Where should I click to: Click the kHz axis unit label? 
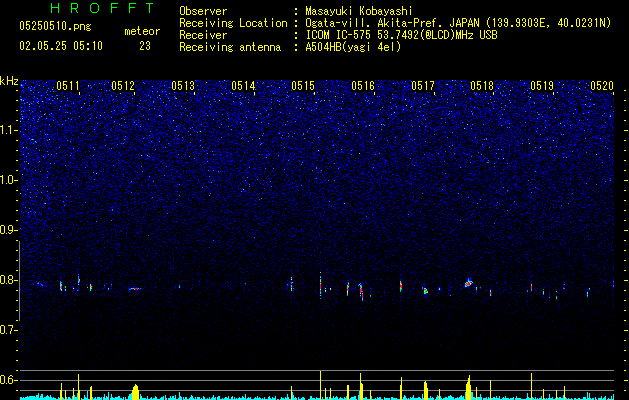[9, 81]
